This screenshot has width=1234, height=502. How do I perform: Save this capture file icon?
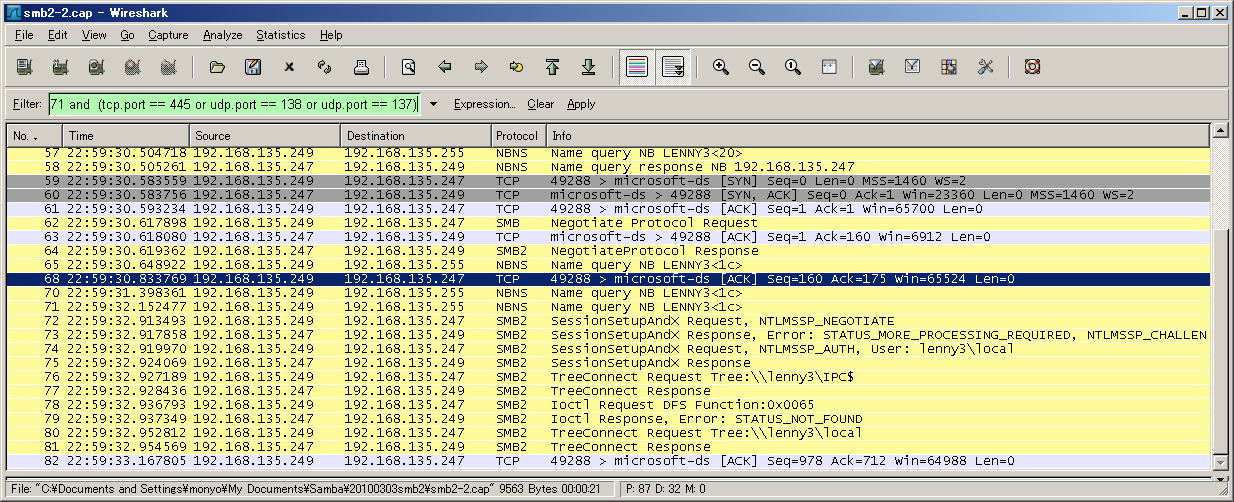[253, 67]
